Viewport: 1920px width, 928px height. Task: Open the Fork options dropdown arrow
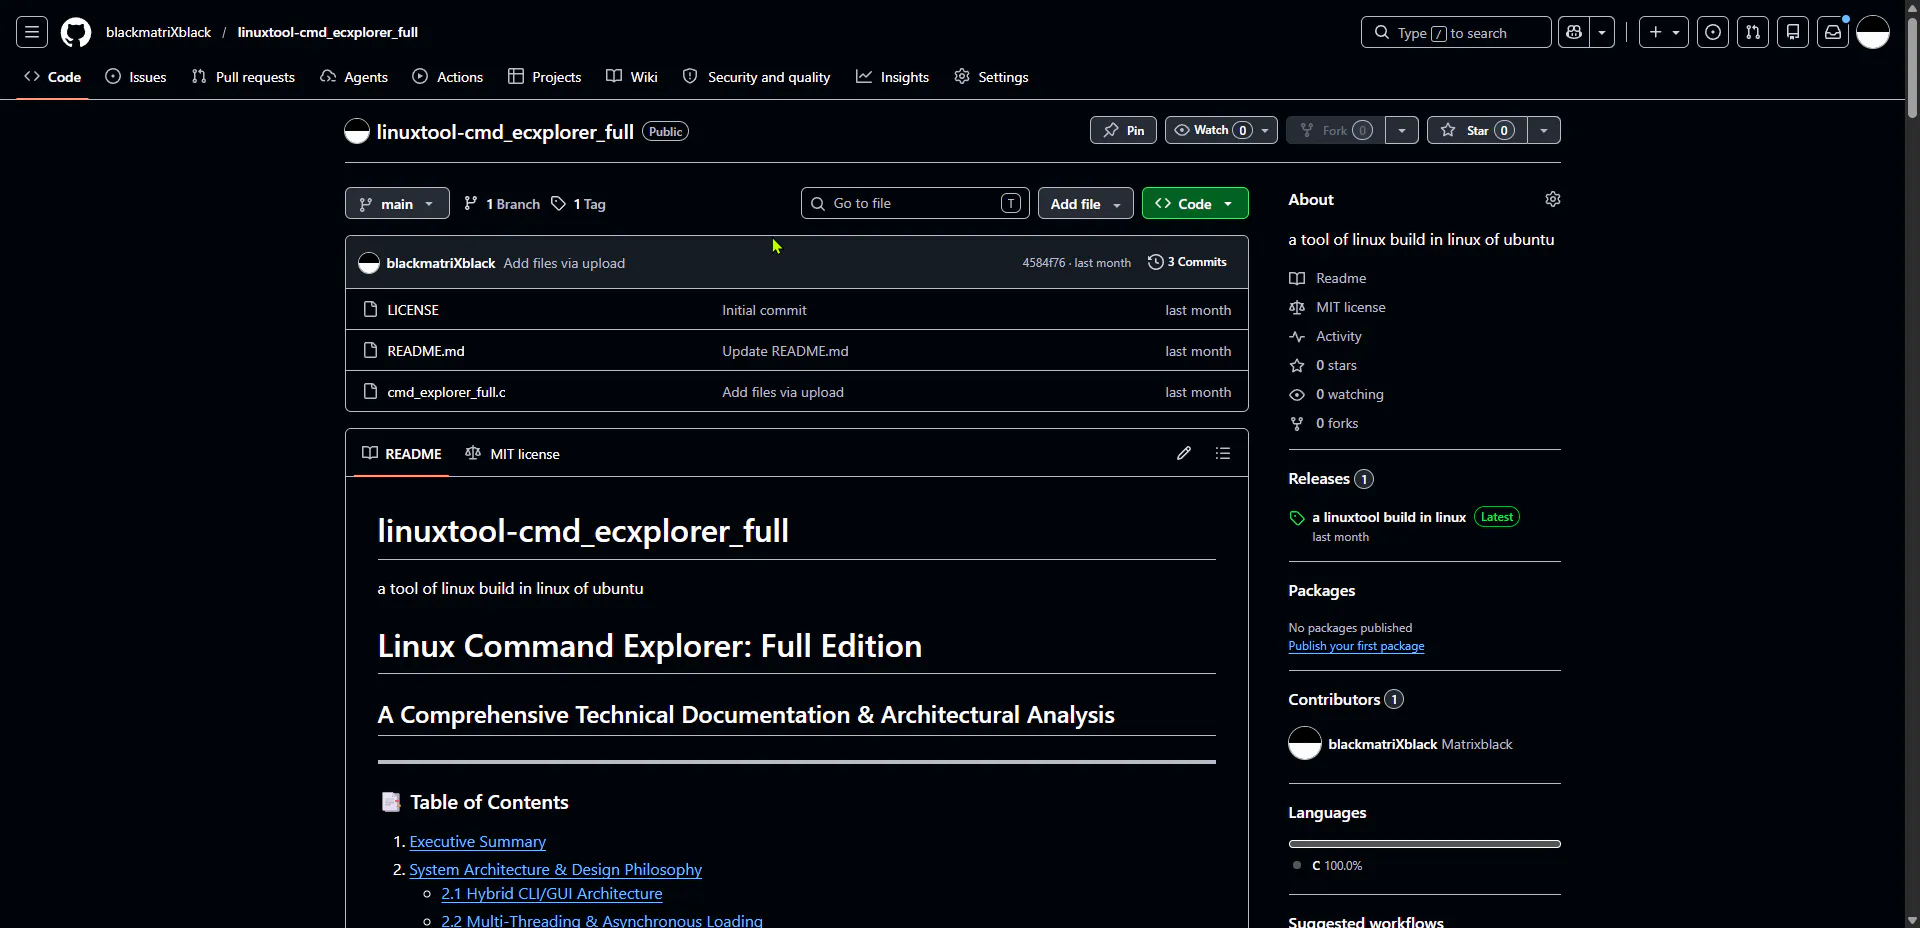pyautogui.click(x=1402, y=130)
